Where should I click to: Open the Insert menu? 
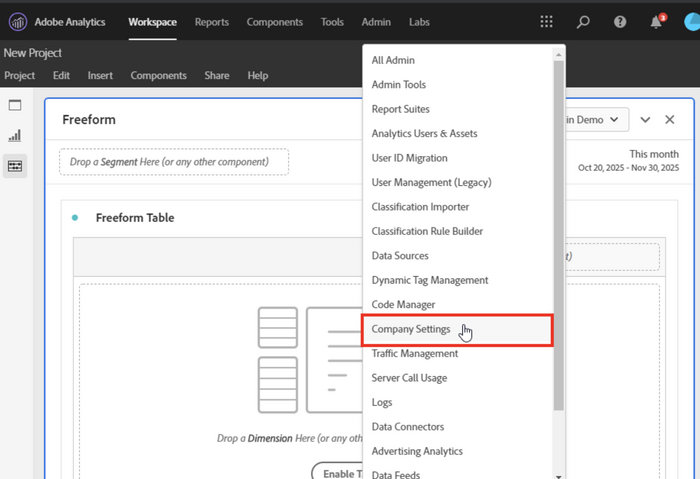point(100,75)
